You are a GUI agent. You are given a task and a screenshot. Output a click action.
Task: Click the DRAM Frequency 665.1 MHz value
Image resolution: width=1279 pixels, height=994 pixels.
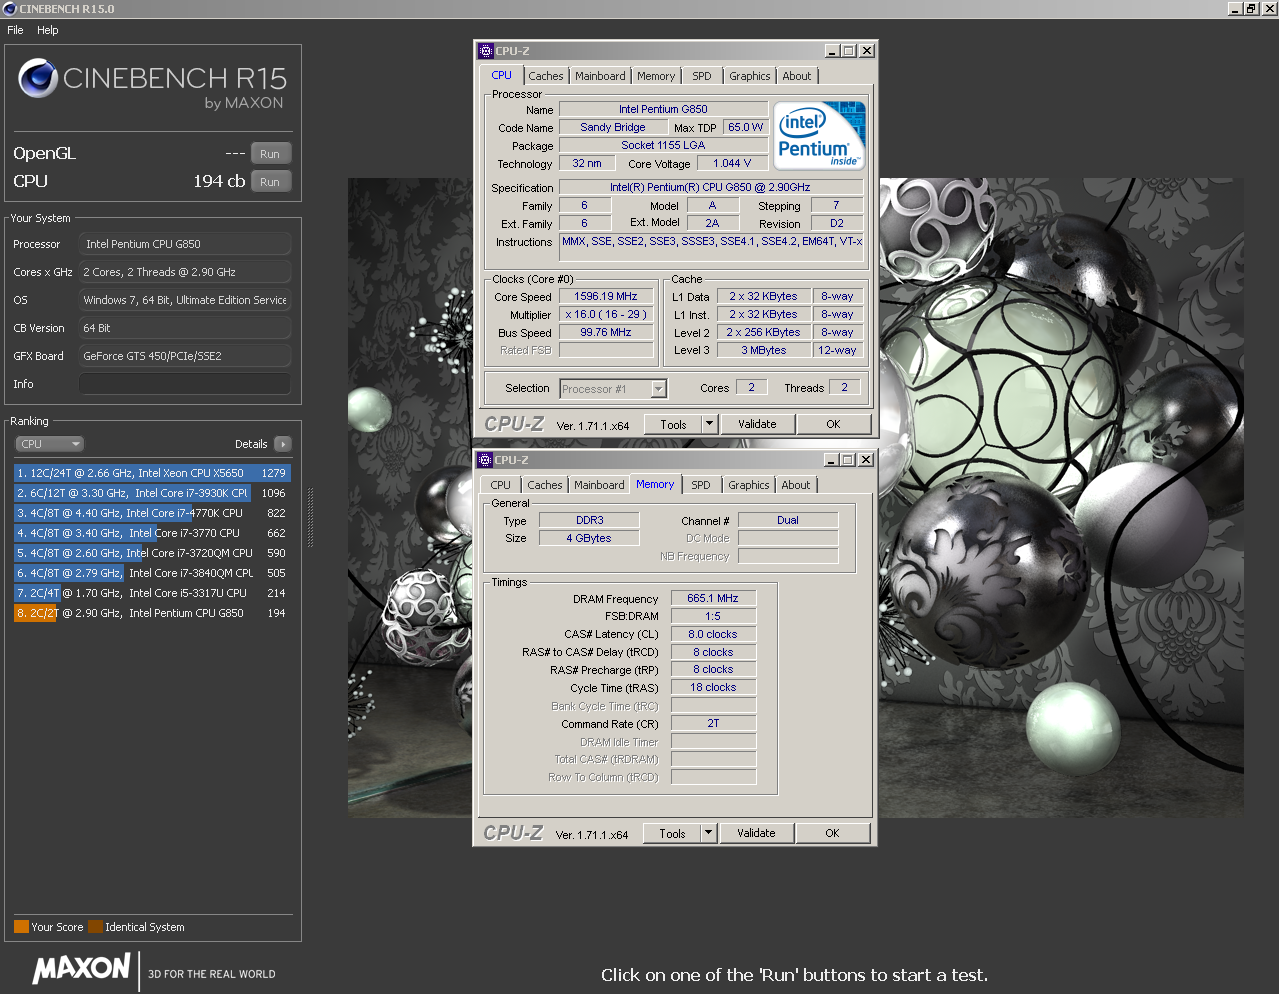[713, 598]
